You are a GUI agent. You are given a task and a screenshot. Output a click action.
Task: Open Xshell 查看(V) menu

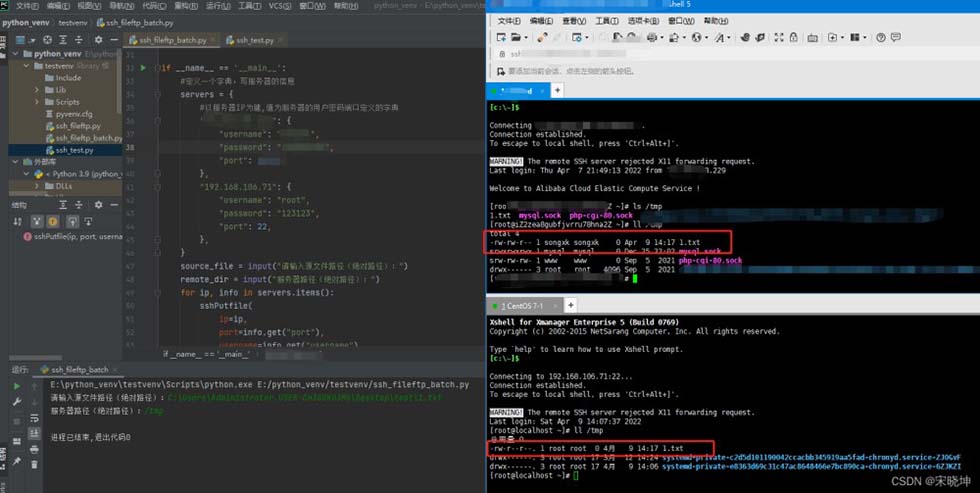point(574,21)
